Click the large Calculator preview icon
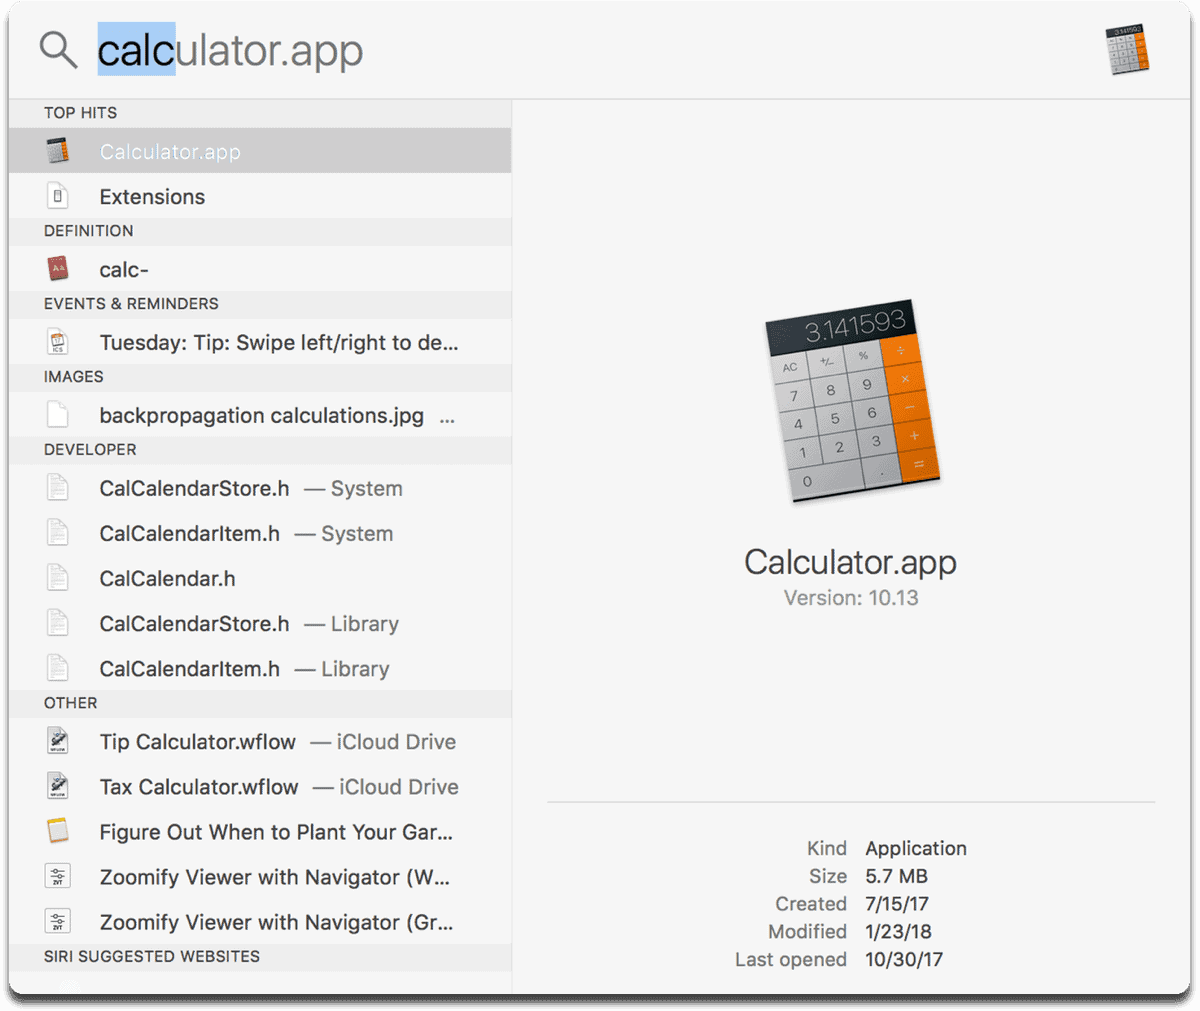This screenshot has width=1200, height=1011. click(852, 400)
